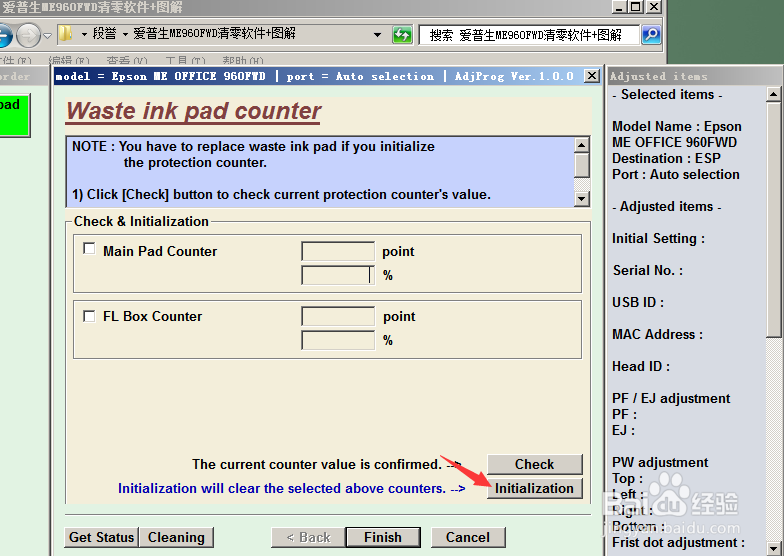
Task: Tick the FL Box Counter checkbox
Action: (x=89, y=316)
